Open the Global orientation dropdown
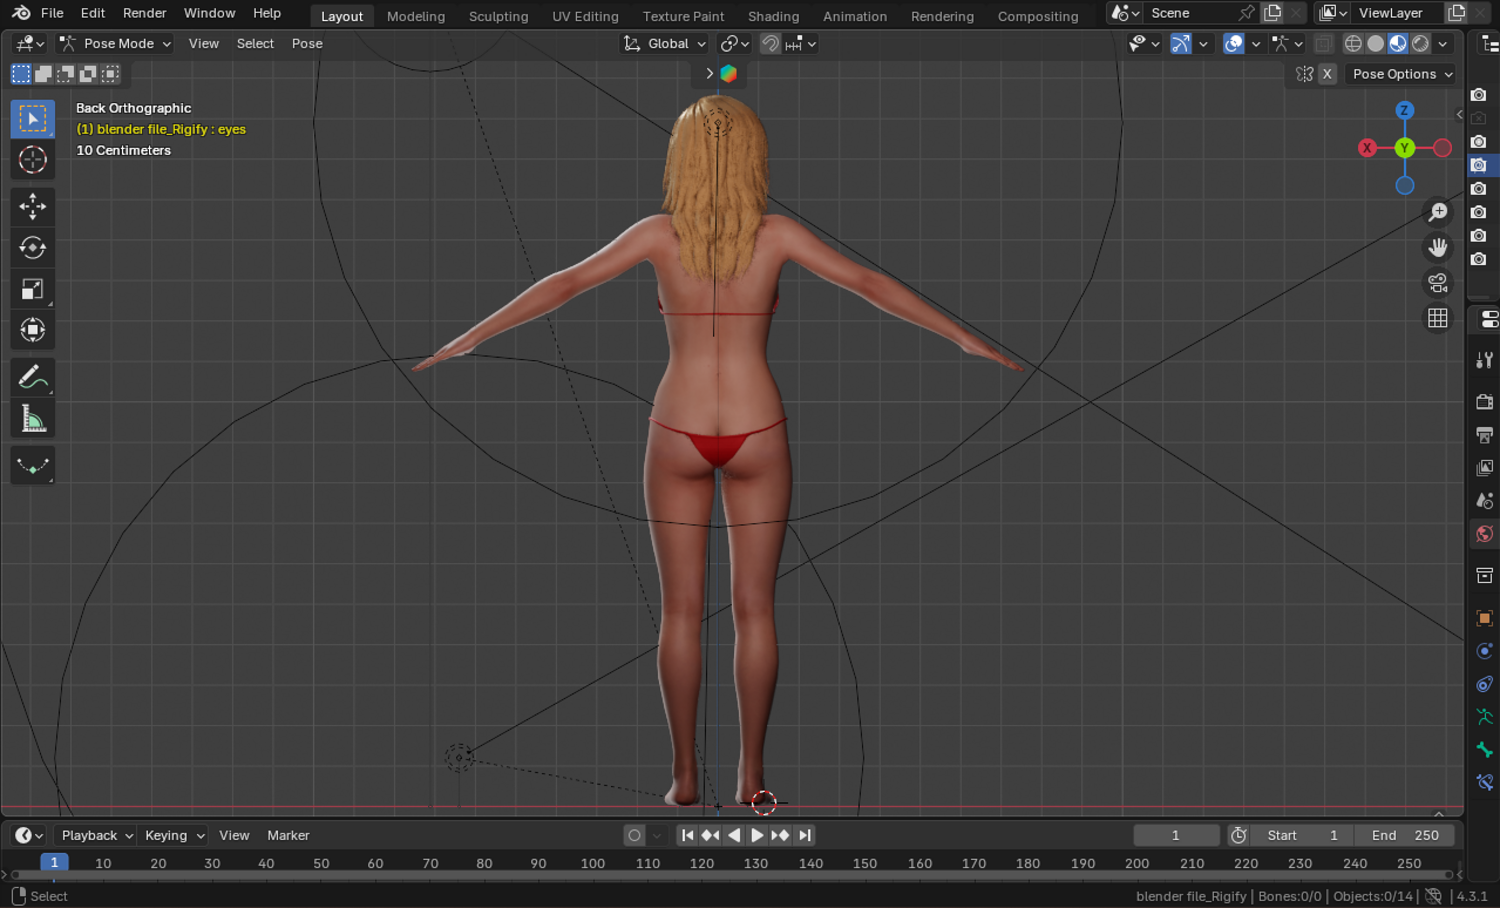Image resolution: width=1500 pixels, height=908 pixels. click(664, 44)
